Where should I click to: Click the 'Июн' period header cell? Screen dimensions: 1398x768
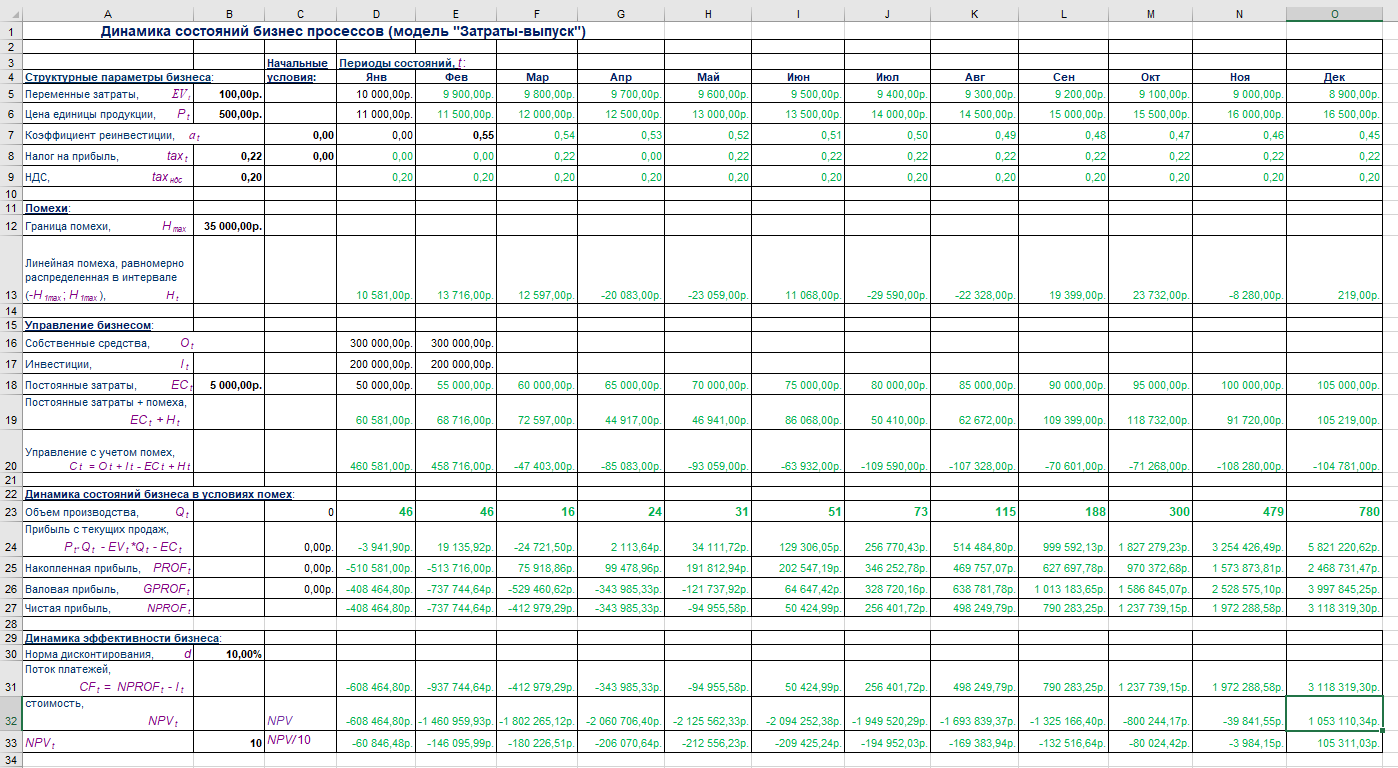798,77
